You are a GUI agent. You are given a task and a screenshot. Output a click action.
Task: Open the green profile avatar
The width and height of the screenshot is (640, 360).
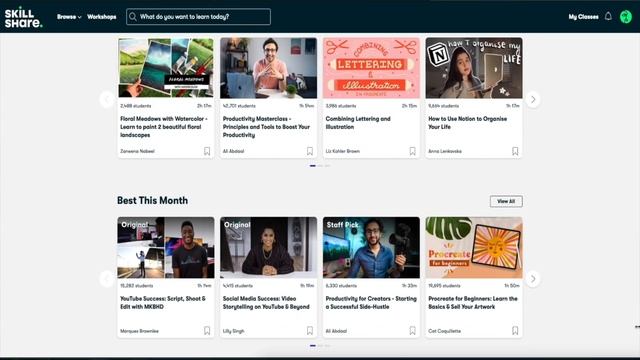626,17
